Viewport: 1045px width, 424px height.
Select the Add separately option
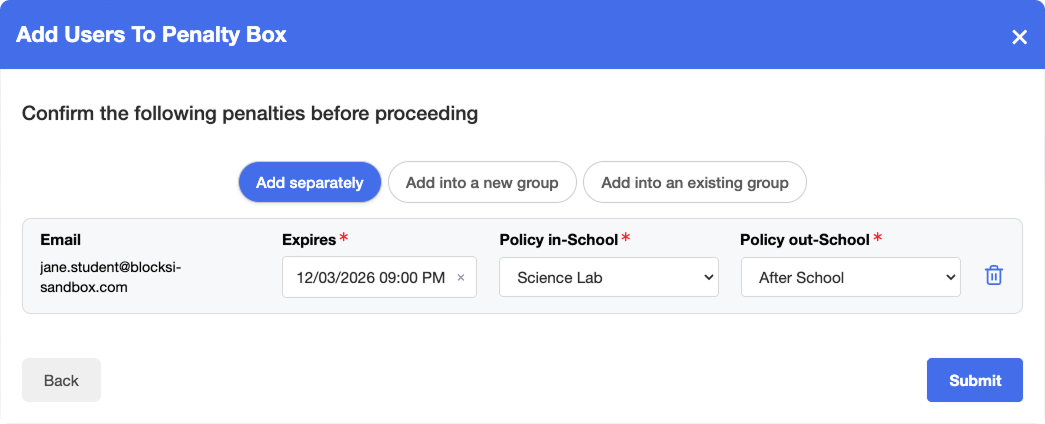point(310,182)
